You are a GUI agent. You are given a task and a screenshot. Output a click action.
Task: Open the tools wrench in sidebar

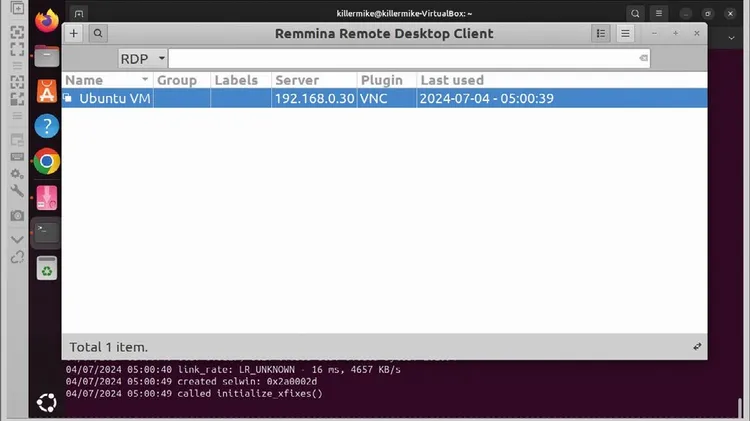(17, 191)
